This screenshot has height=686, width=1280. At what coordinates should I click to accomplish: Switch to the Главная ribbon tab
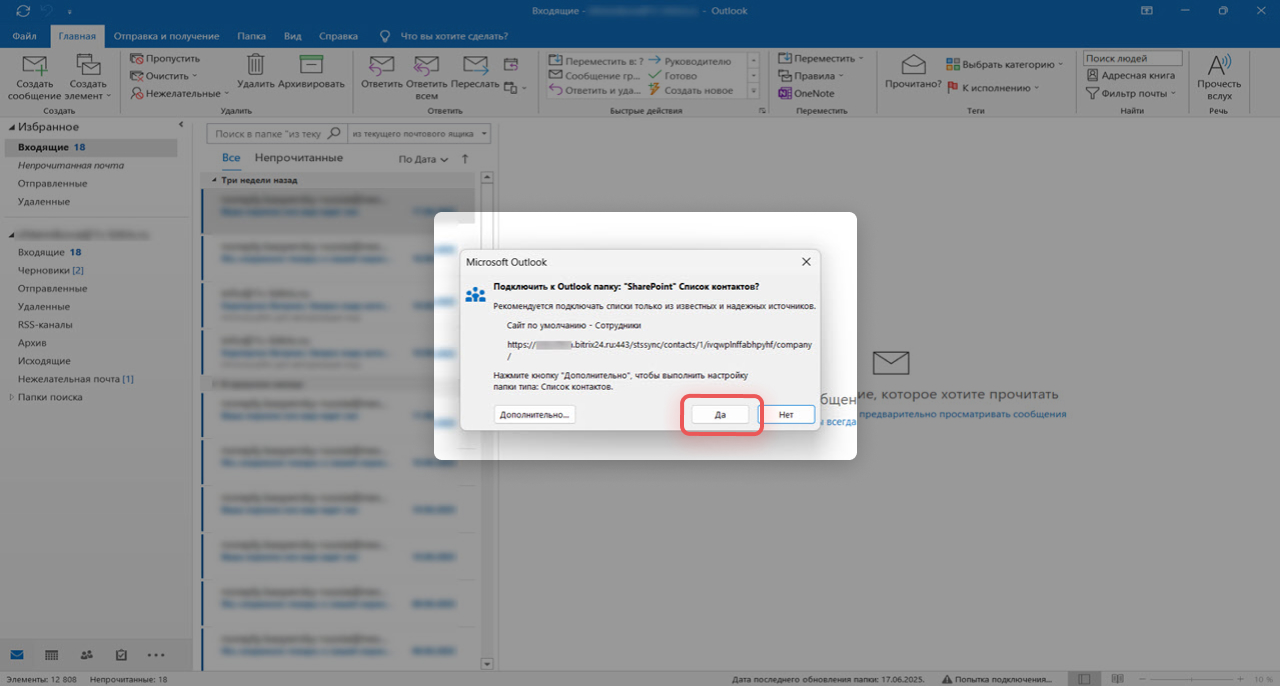point(77,36)
